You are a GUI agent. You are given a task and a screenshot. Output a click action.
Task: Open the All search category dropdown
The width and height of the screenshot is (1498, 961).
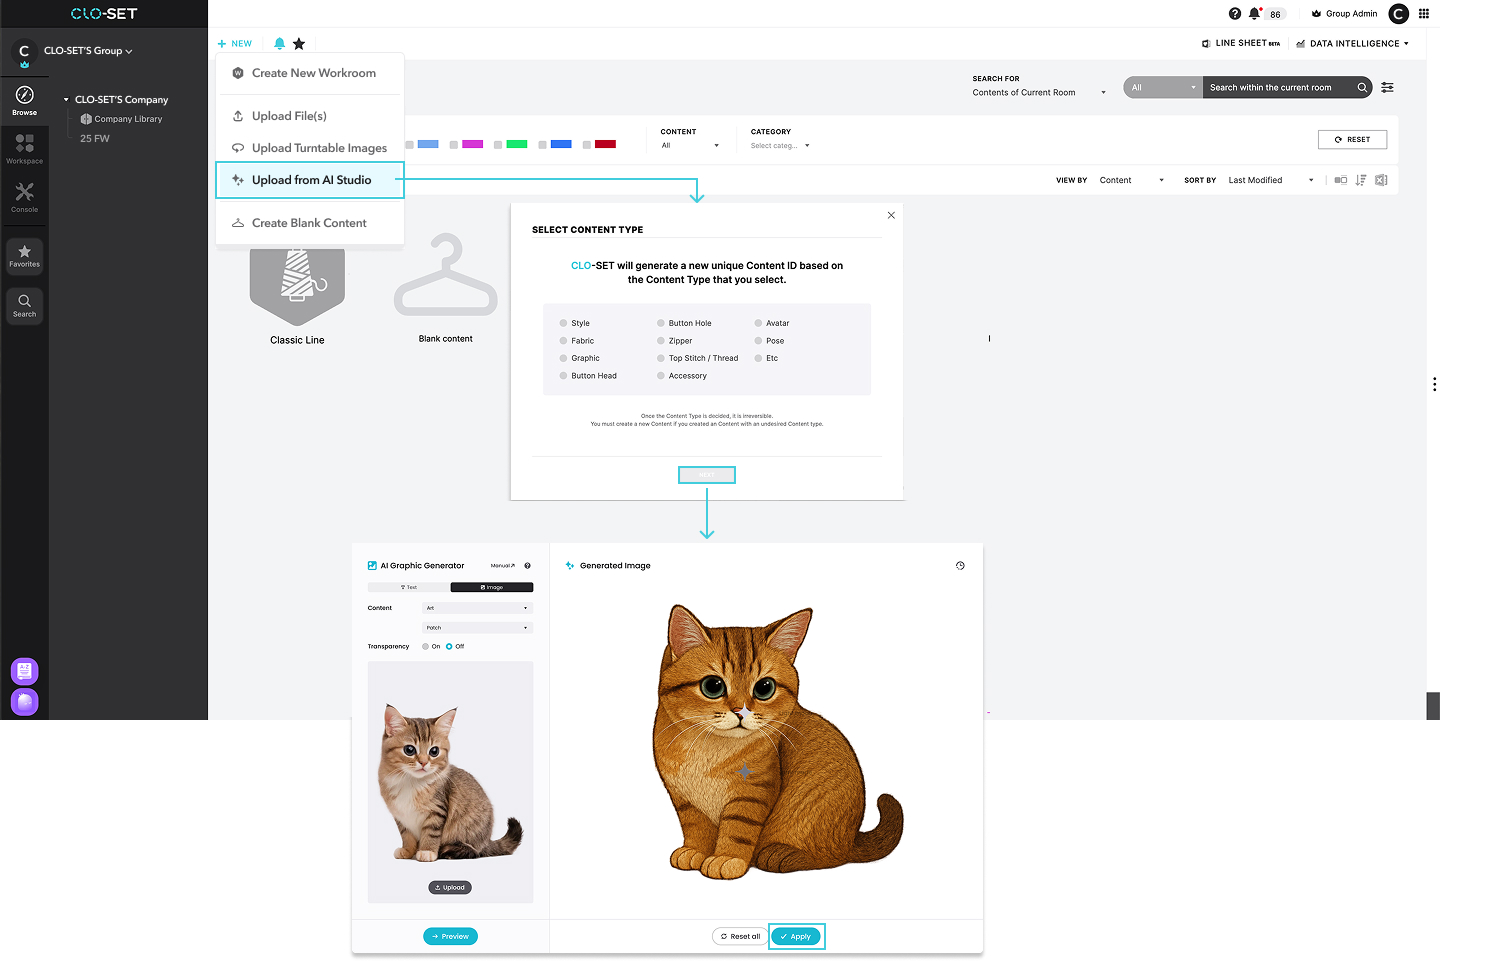point(1163,87)
